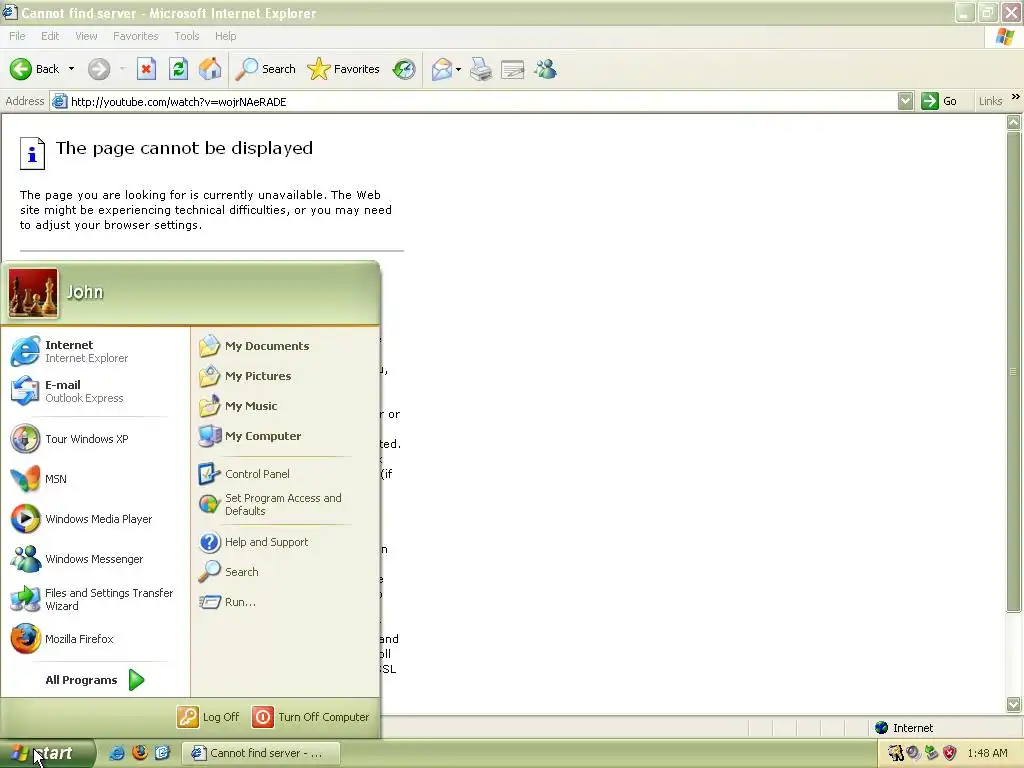Launch Messenger from the IE toolbar icon

click(x=545, y=69)
